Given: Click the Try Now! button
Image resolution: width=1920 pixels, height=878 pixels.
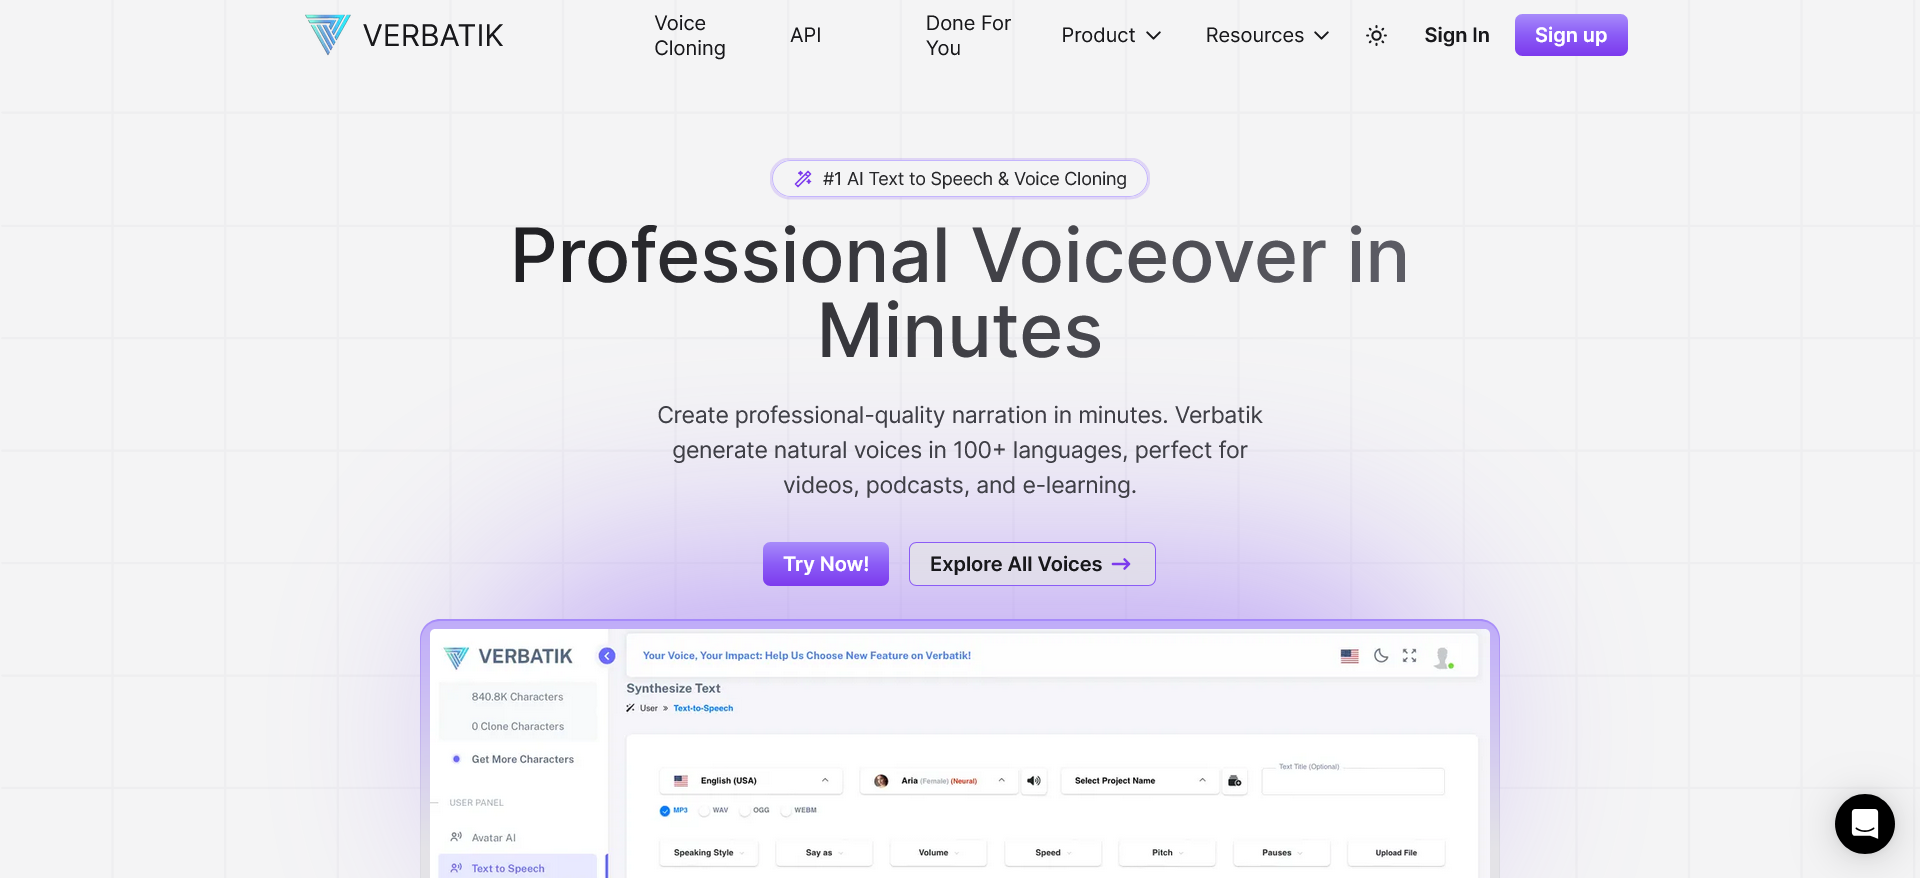Looking at the screenshot, I should pyautogui.click(x=826, y=564).
